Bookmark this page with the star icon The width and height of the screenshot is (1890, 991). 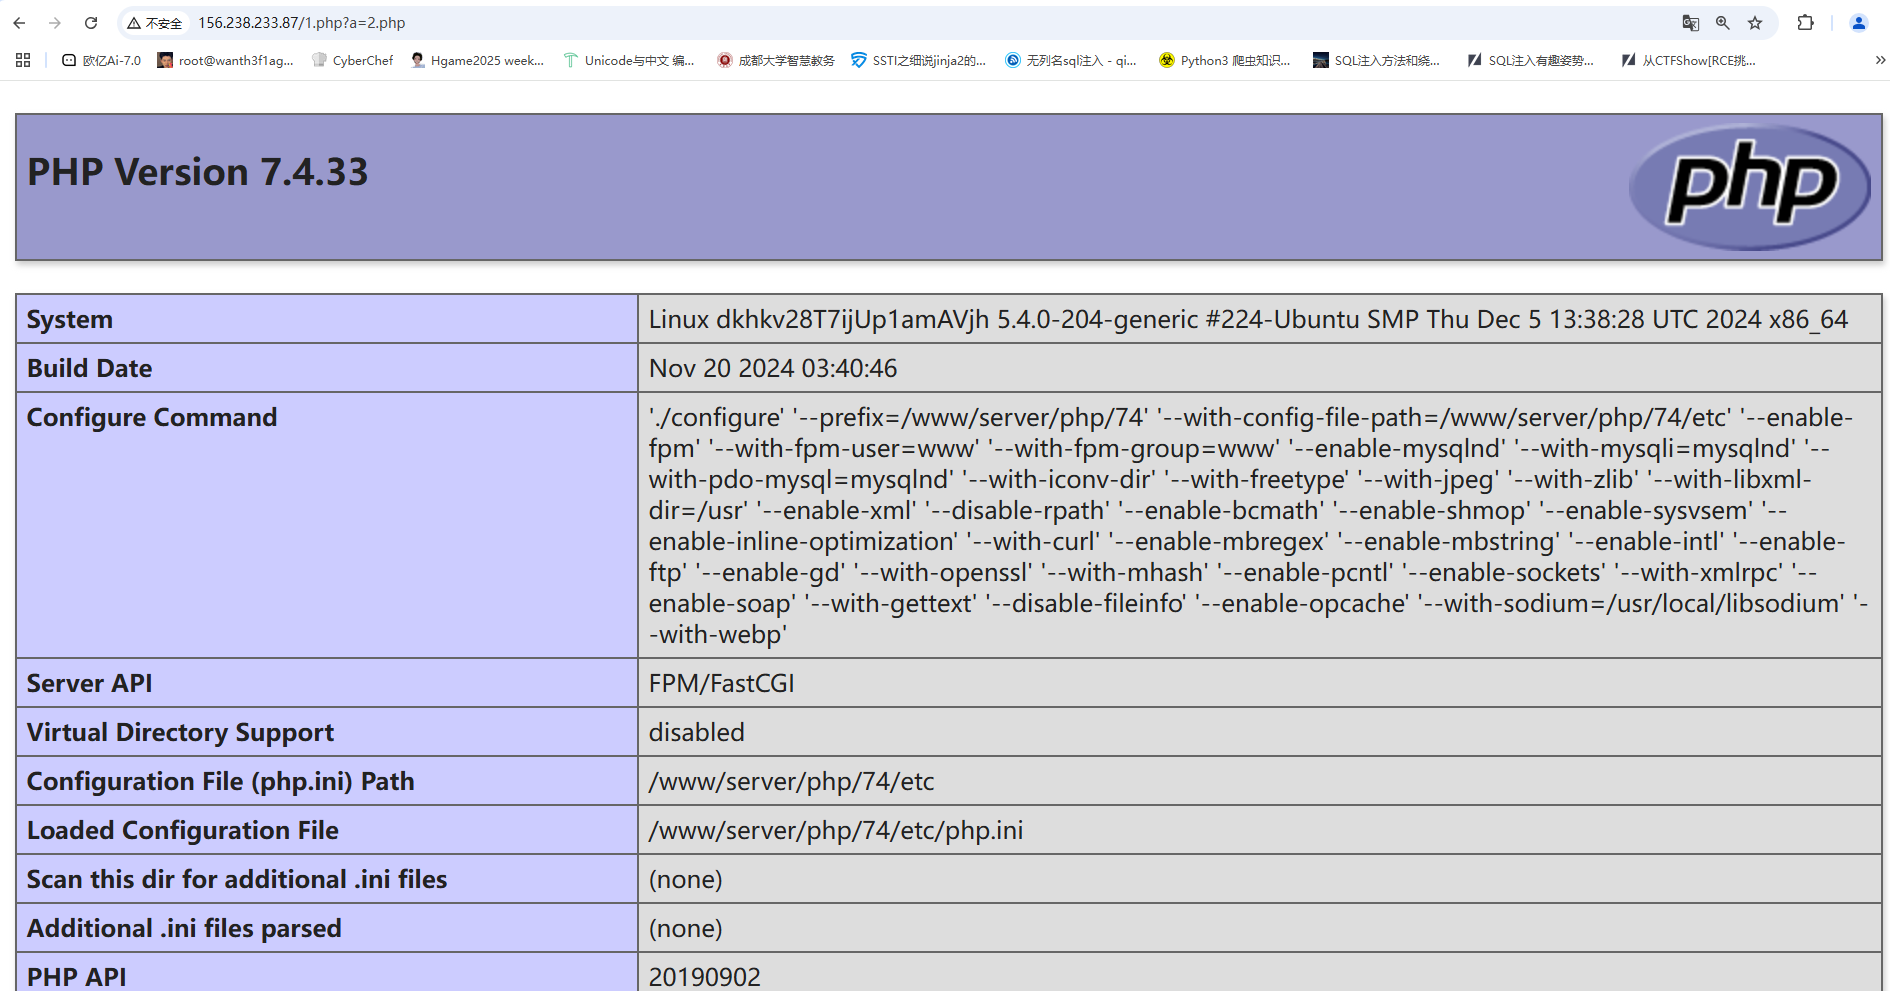(1755, 23)
